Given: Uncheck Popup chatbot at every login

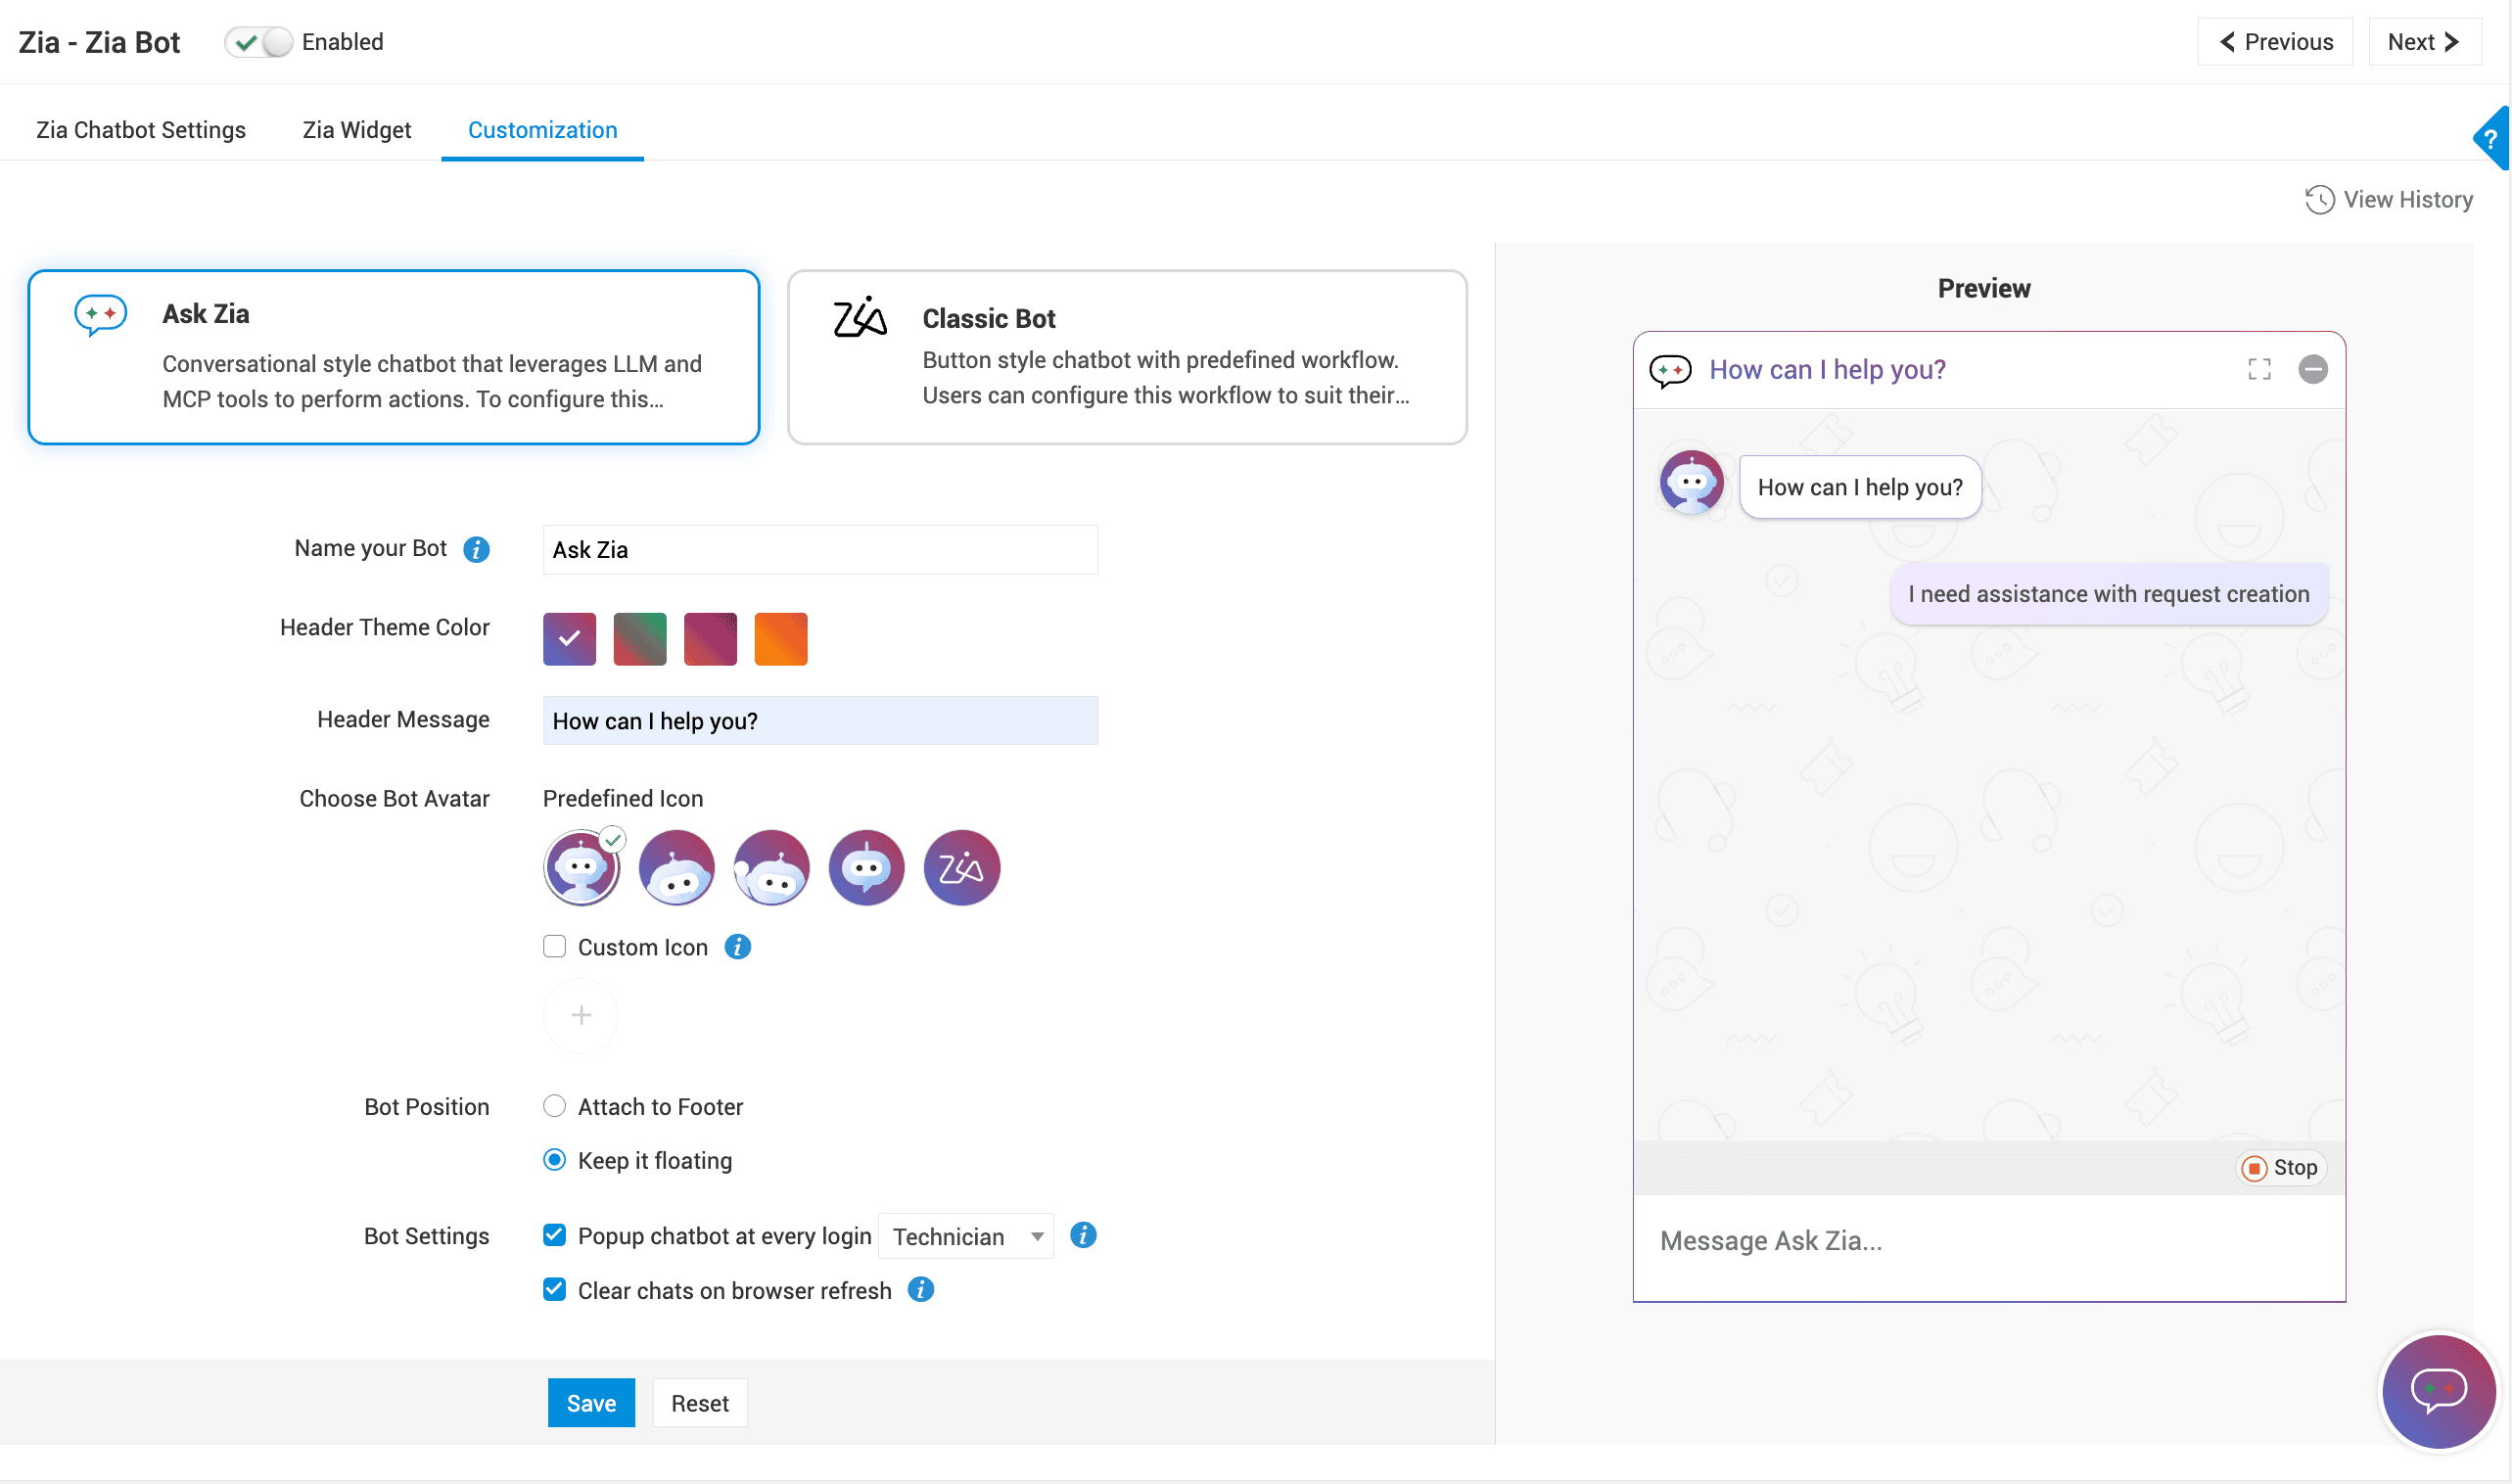Looking at the screenshot, I should pos(555,1235).
